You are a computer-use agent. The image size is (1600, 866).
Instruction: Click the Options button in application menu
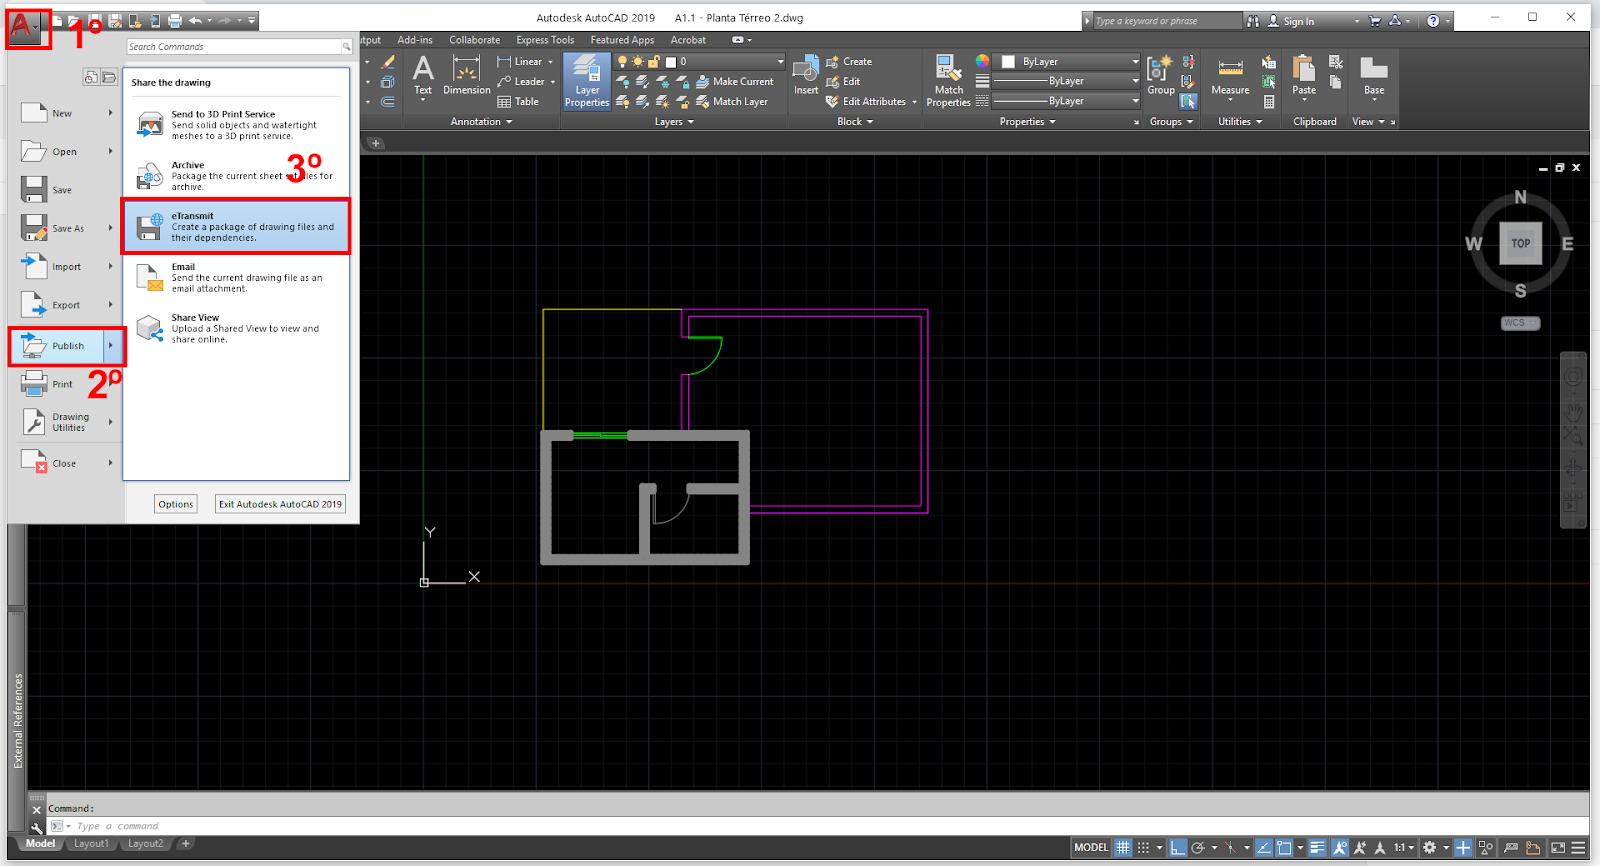pyautogui.click(x=176, y=504)
